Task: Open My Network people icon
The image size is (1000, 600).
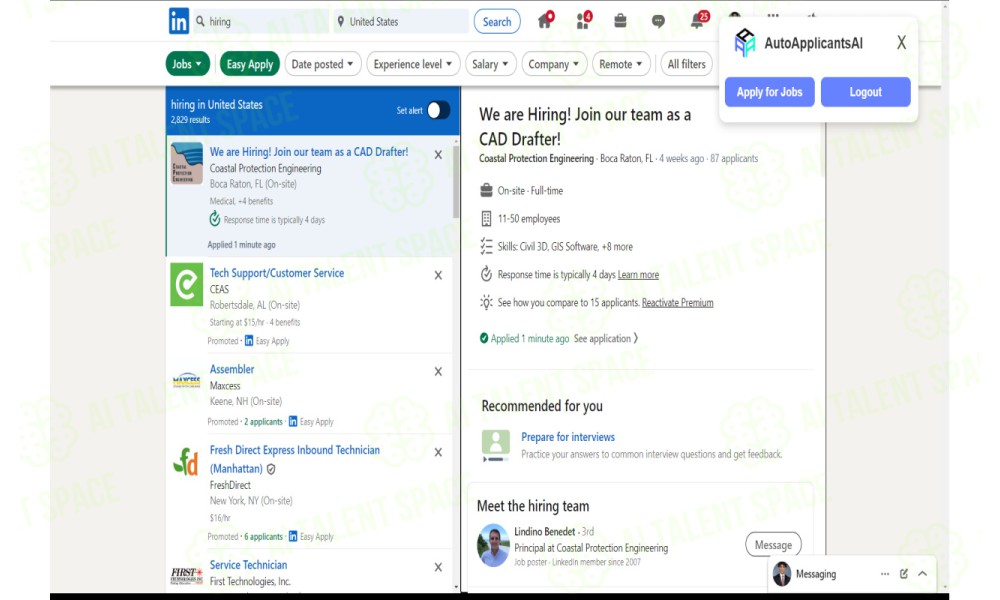Action: [583, 21]
